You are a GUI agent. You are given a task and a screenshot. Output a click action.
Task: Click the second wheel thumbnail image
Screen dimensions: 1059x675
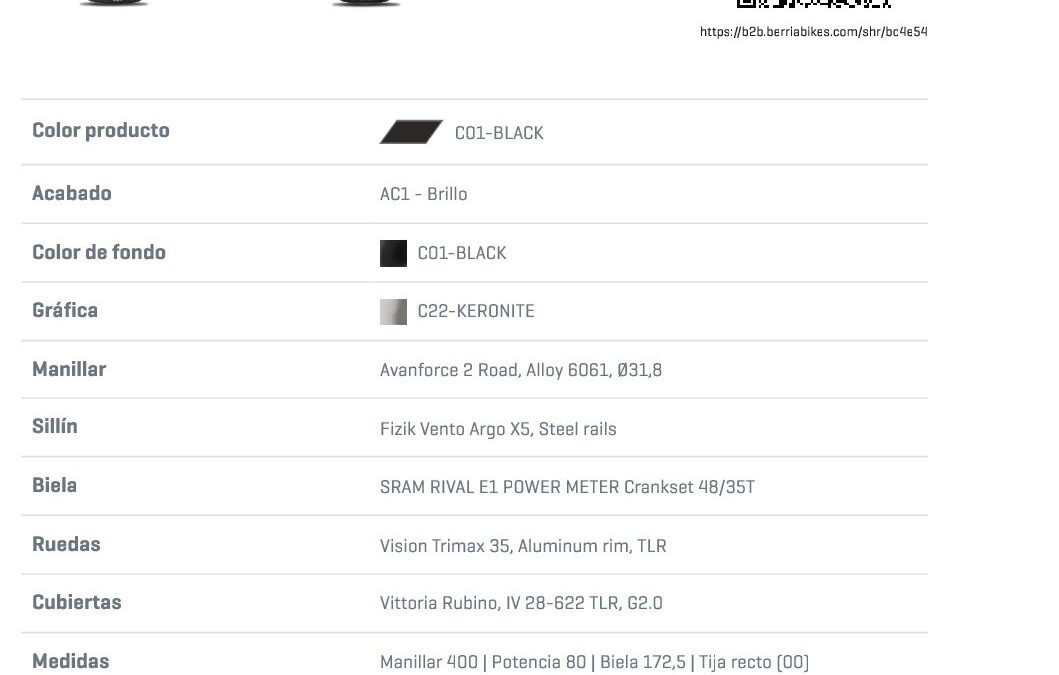(365, 3)
